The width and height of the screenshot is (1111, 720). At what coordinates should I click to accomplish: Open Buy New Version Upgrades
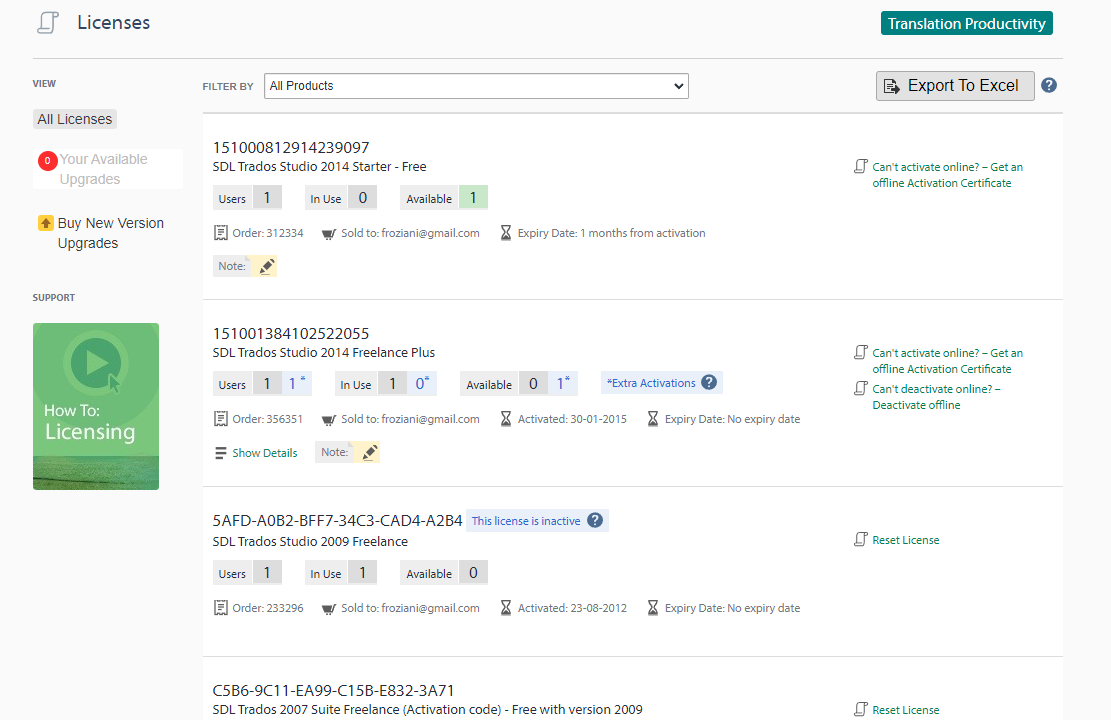(110, 233)
